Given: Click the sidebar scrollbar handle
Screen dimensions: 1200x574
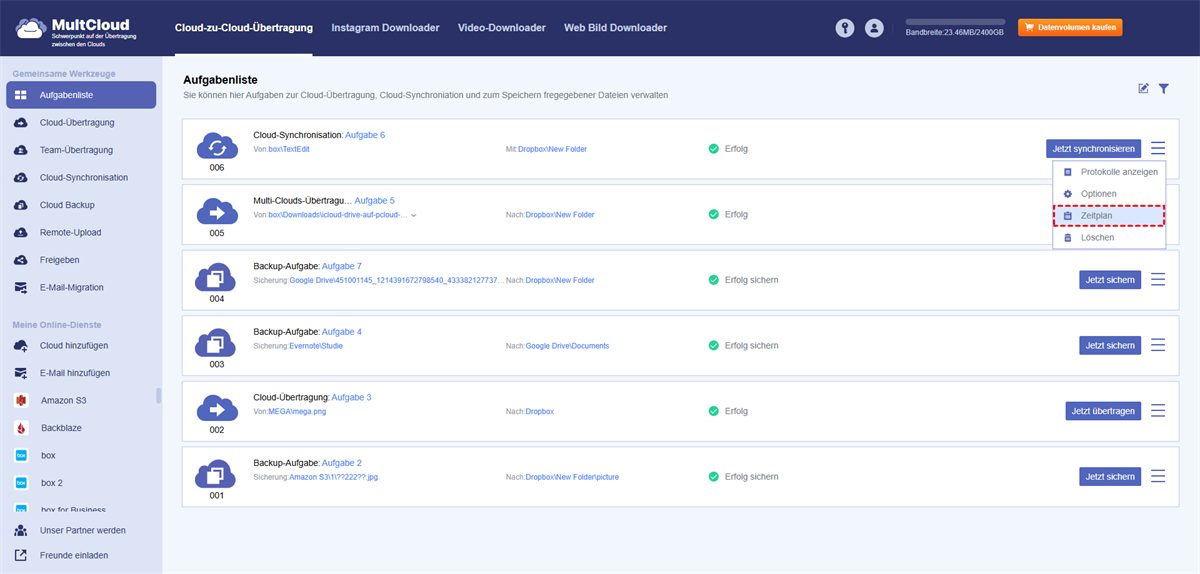Looking at the screenshot, I should pos(158,395).
